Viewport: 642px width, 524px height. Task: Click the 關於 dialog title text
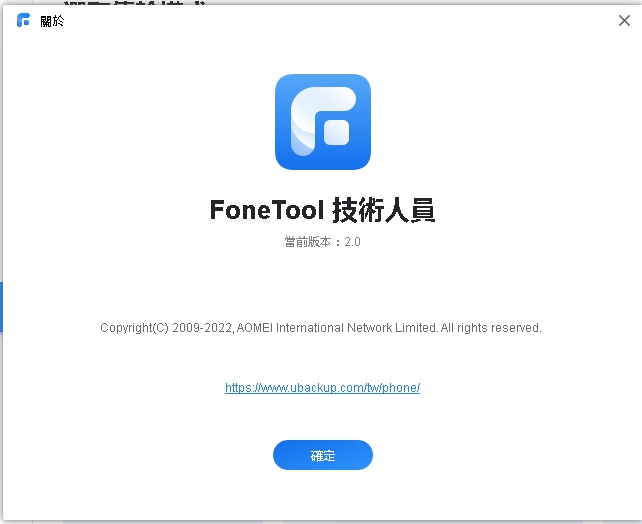click(52, 21)
